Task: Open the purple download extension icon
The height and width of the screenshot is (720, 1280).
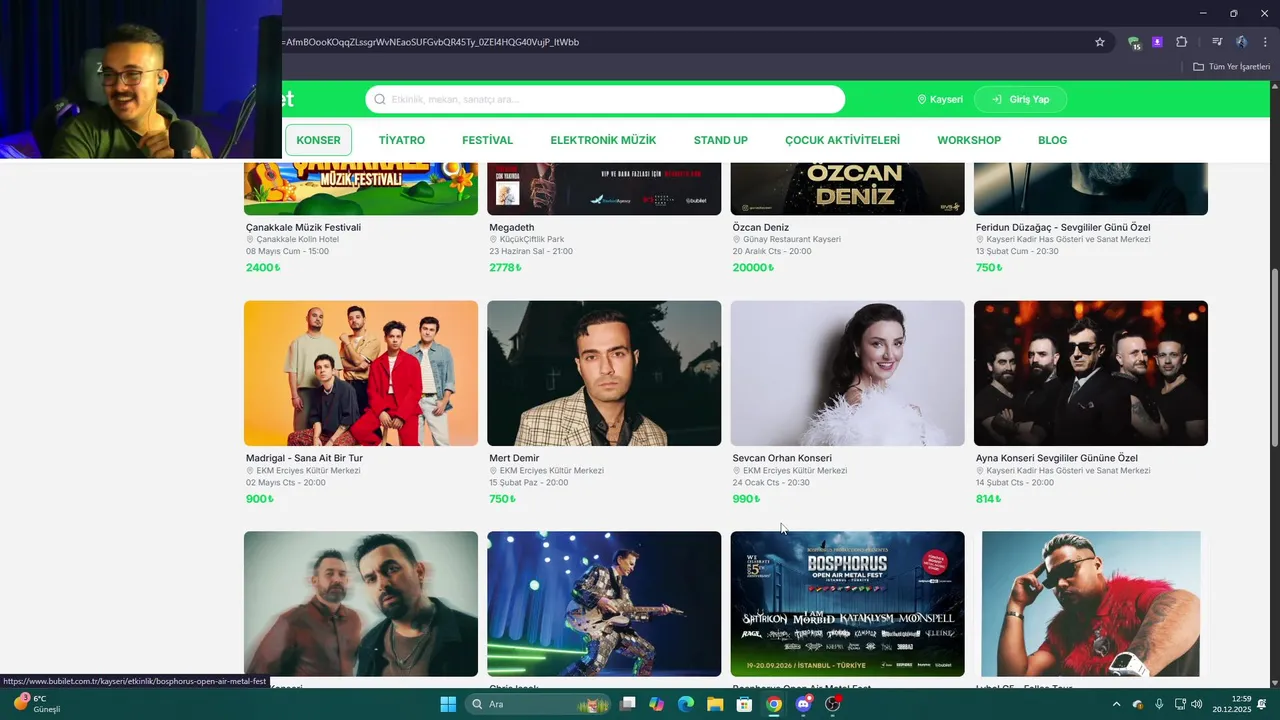Action: coord(1157,42)
